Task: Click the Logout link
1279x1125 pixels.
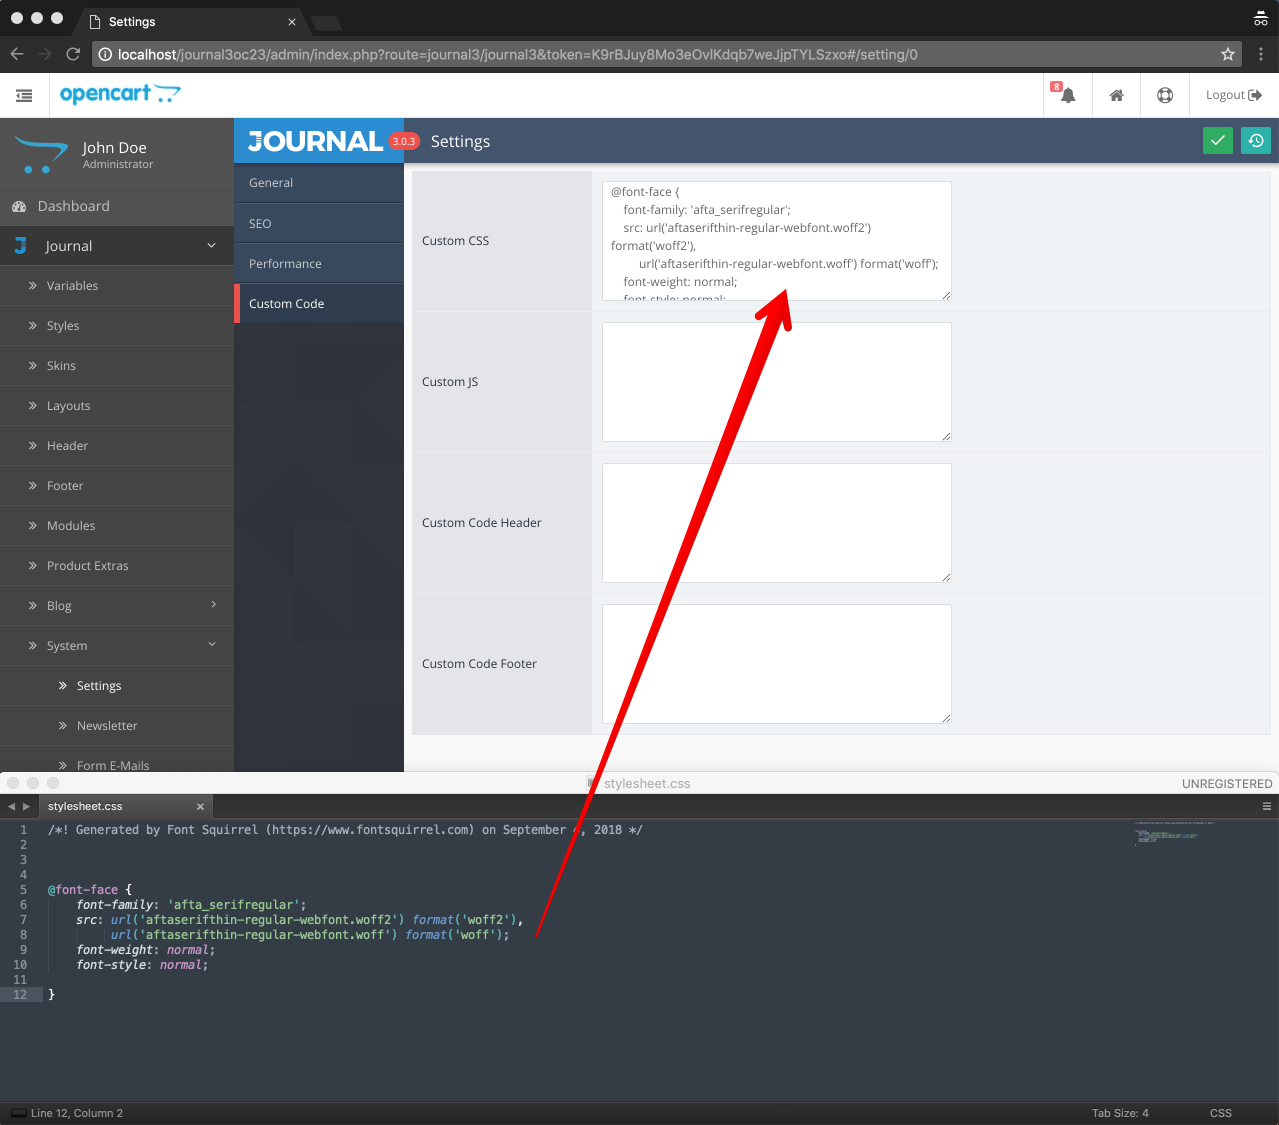Action: click(1234, 95)
